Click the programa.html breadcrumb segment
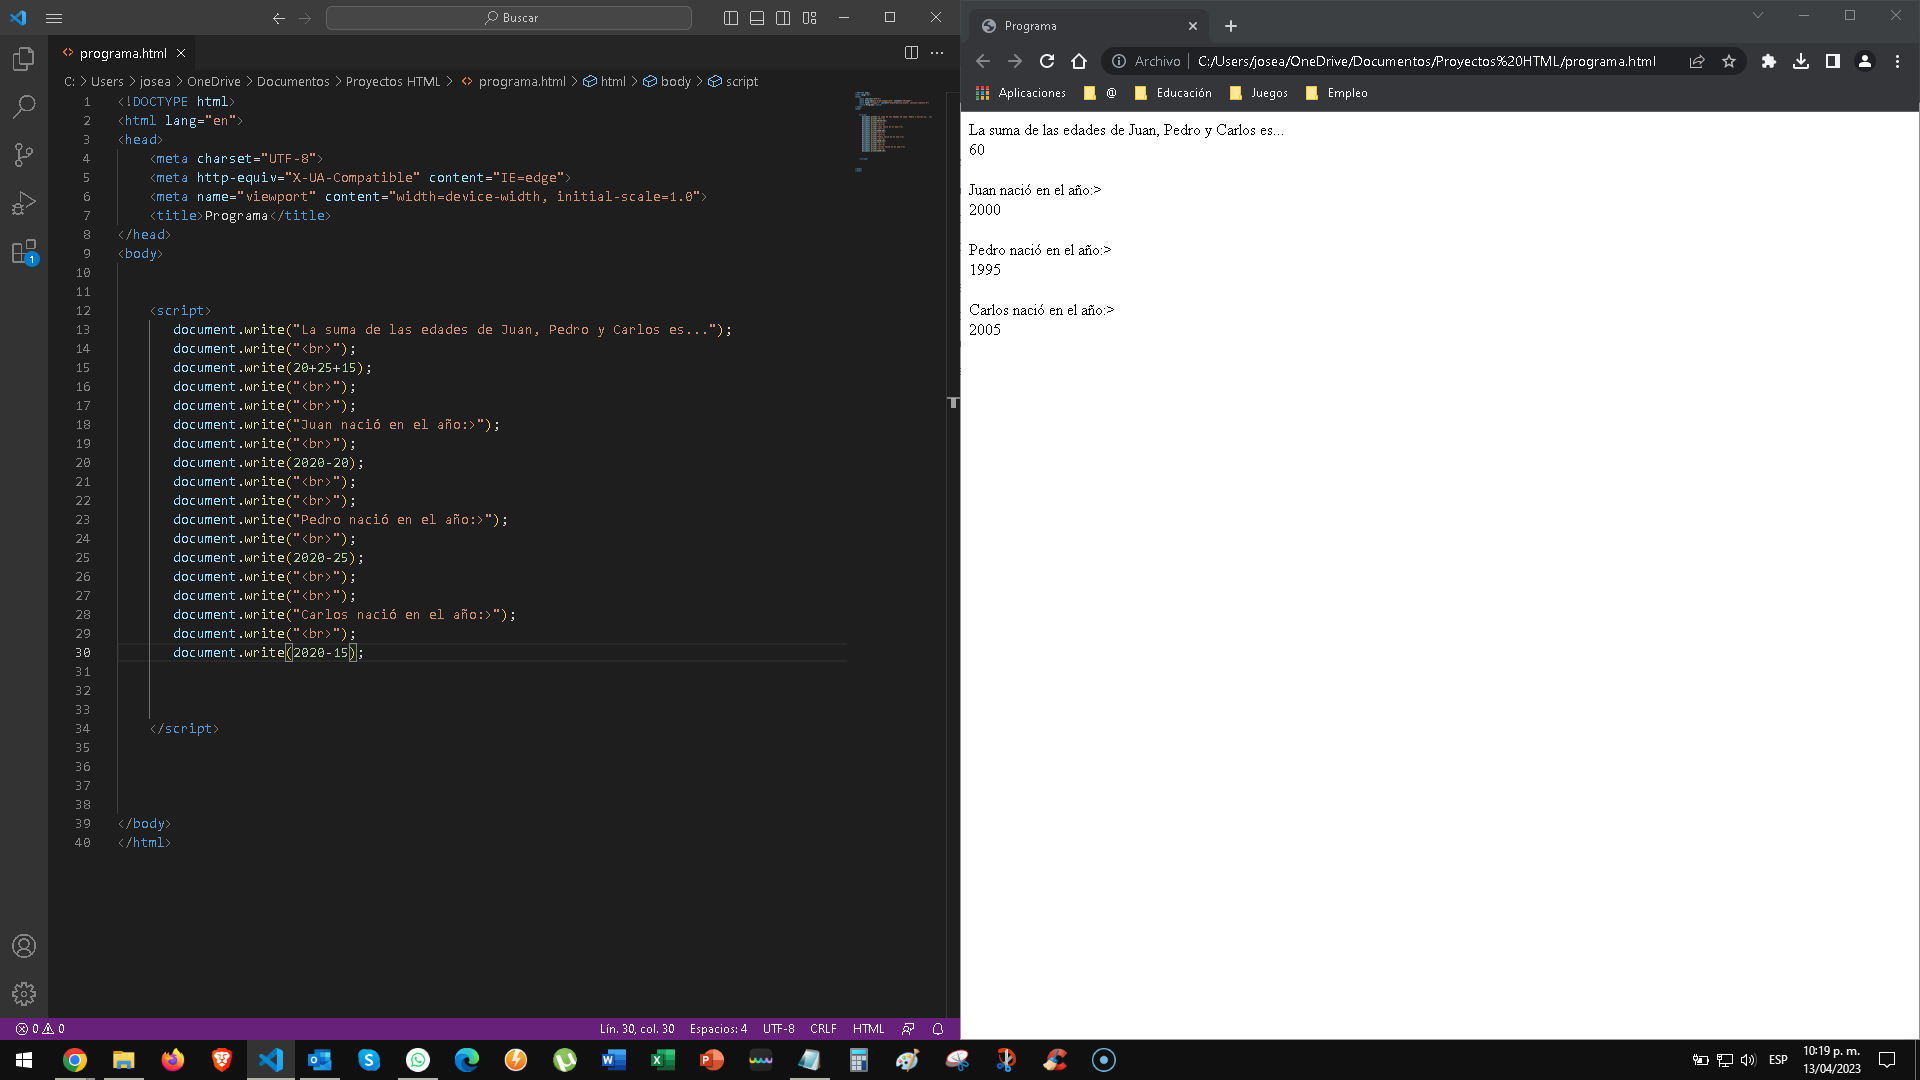 click(x=513, y=82)
